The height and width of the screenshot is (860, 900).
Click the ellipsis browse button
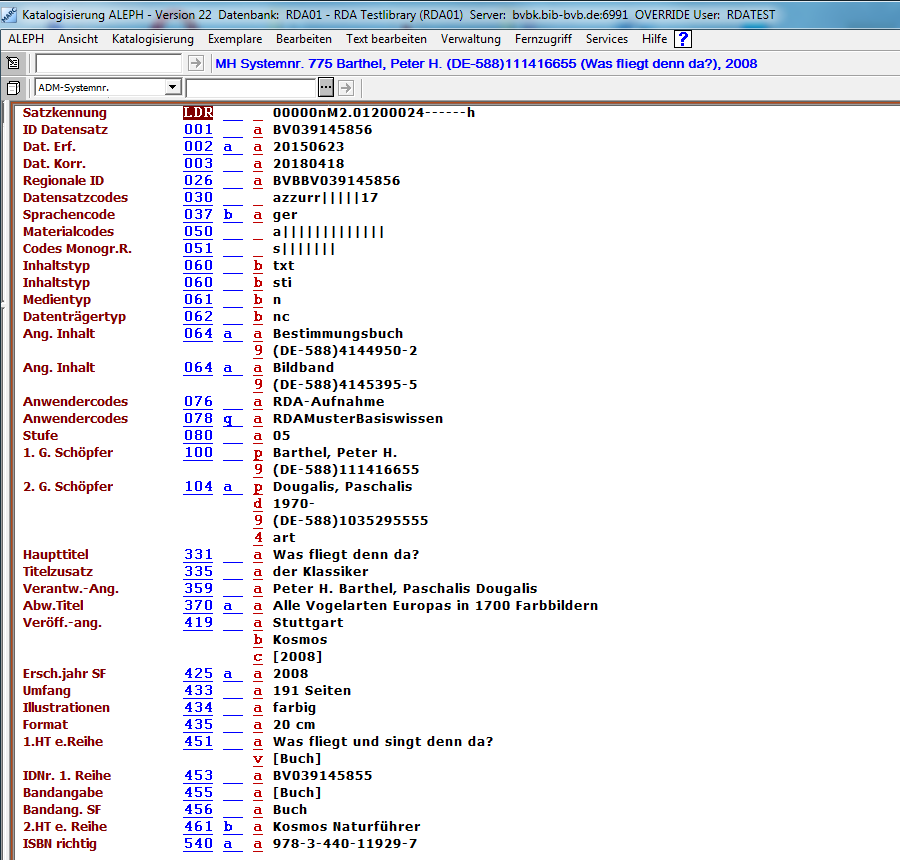[x=325, y=87]
